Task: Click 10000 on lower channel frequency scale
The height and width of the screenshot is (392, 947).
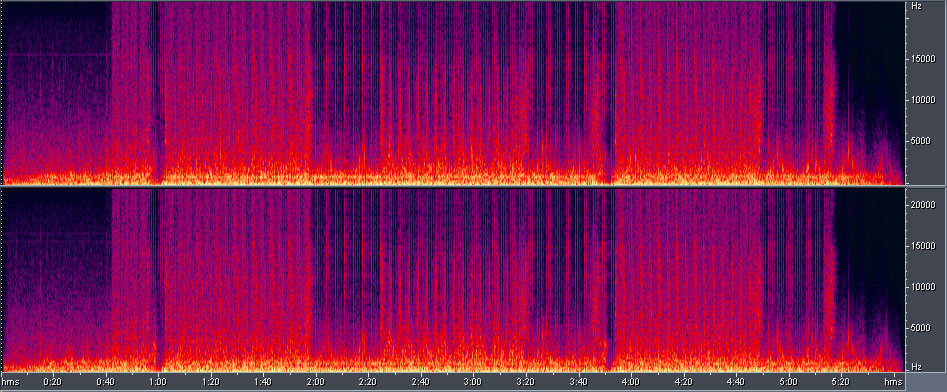Action: (923, 287)
